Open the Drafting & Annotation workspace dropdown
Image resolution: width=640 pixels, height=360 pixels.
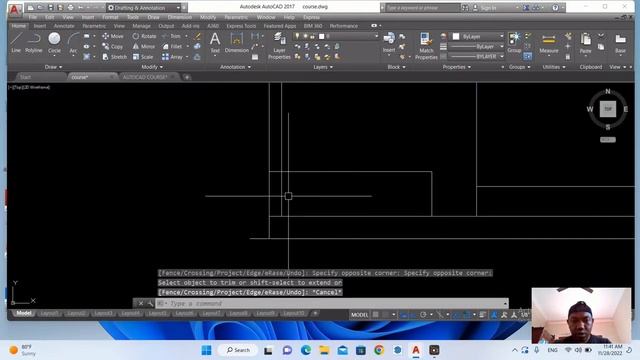click(144, 8)
